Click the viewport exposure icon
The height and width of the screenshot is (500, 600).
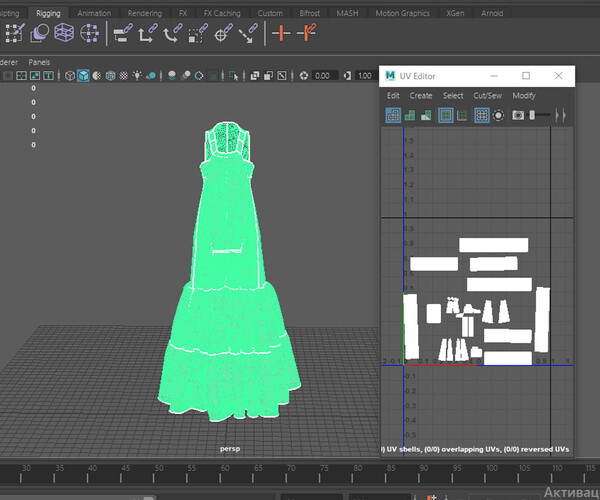point(304,76)
